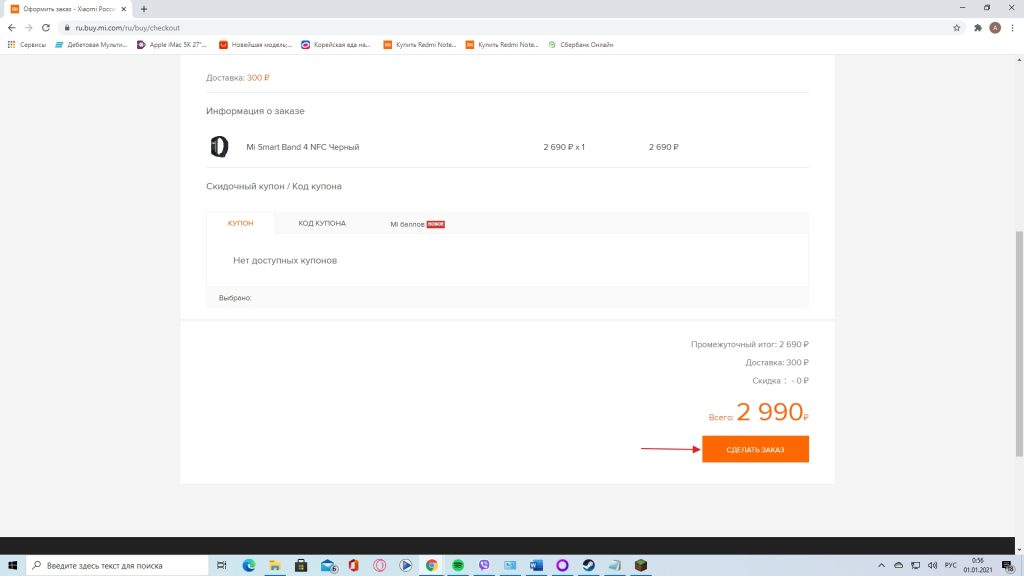Open the Mi Smart Band 4 NFC Черный link
This screenshot has height=576, width=1024.
point(302,147)
